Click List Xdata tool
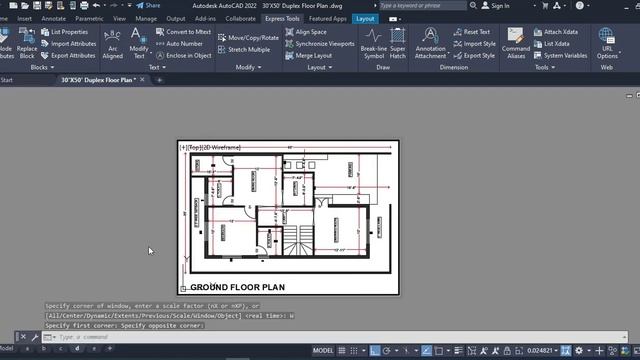The width and height of the screenshot is (640, 360). point(551,44)
